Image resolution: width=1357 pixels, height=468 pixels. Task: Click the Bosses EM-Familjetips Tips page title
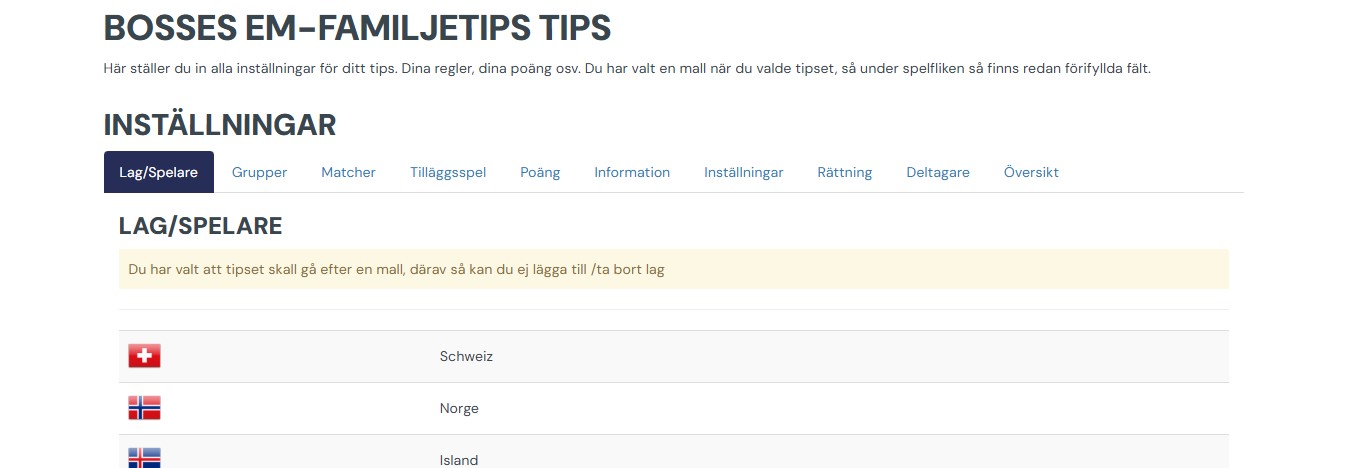(357, 28)
